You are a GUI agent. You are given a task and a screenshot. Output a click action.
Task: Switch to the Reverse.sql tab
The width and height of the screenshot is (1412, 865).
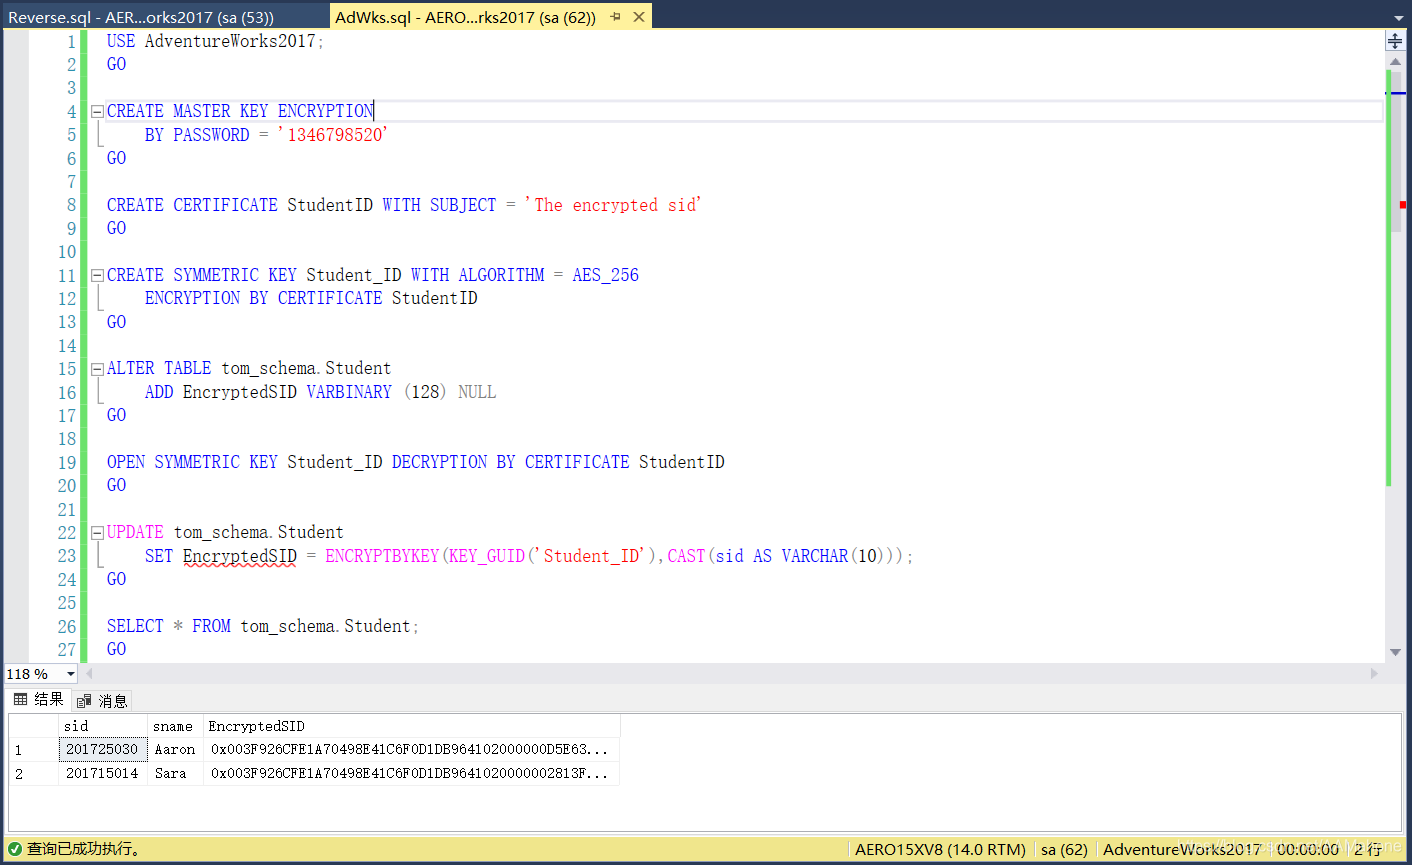click(141, 17)
